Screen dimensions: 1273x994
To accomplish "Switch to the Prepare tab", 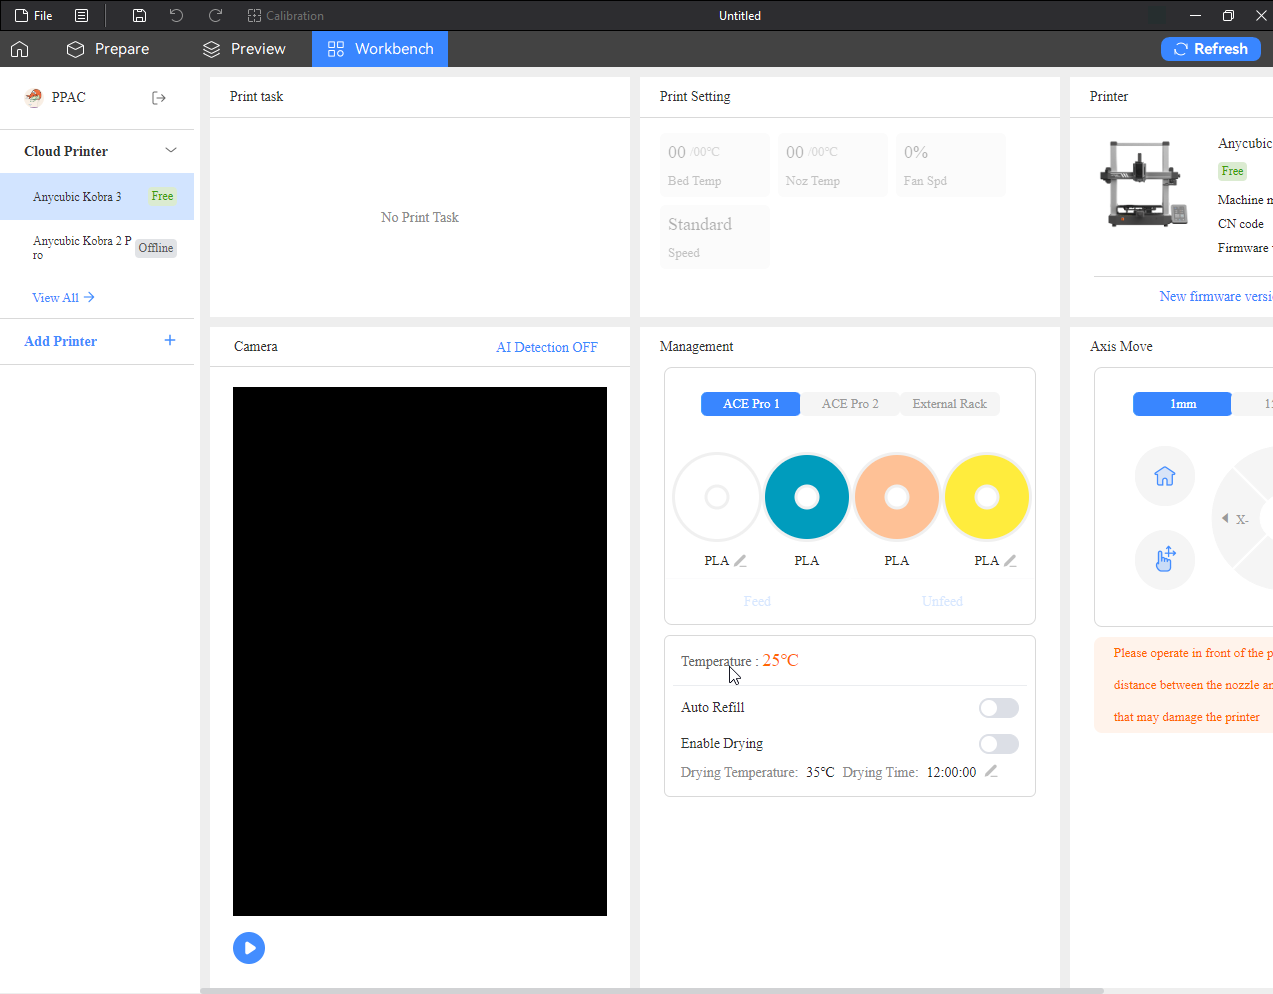I will tap(108, 49).
